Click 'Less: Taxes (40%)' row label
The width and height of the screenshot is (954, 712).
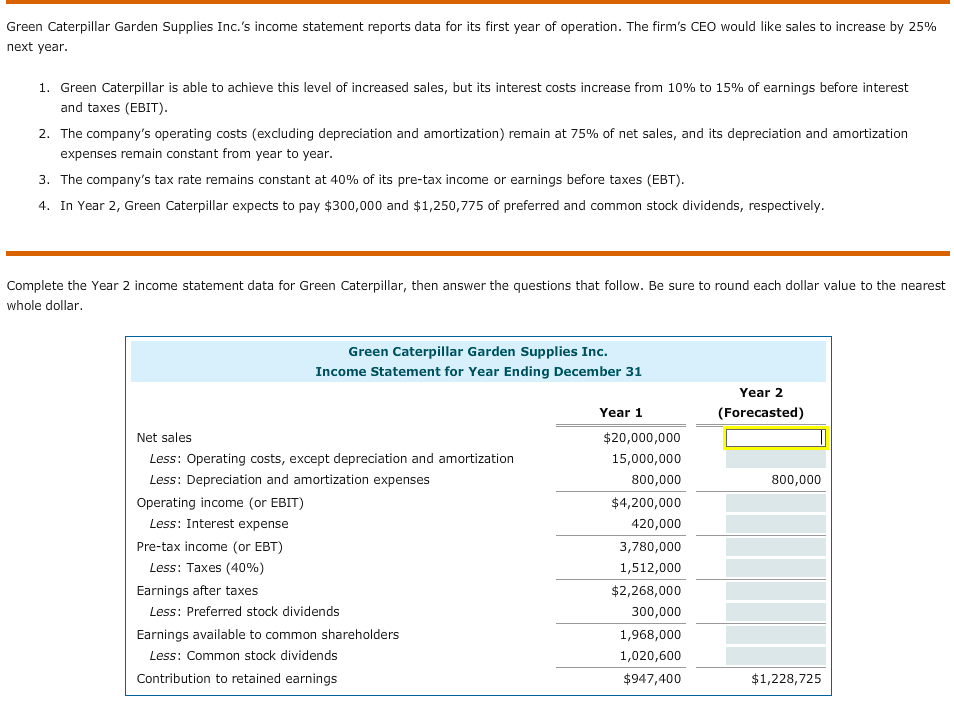point(207,568)
